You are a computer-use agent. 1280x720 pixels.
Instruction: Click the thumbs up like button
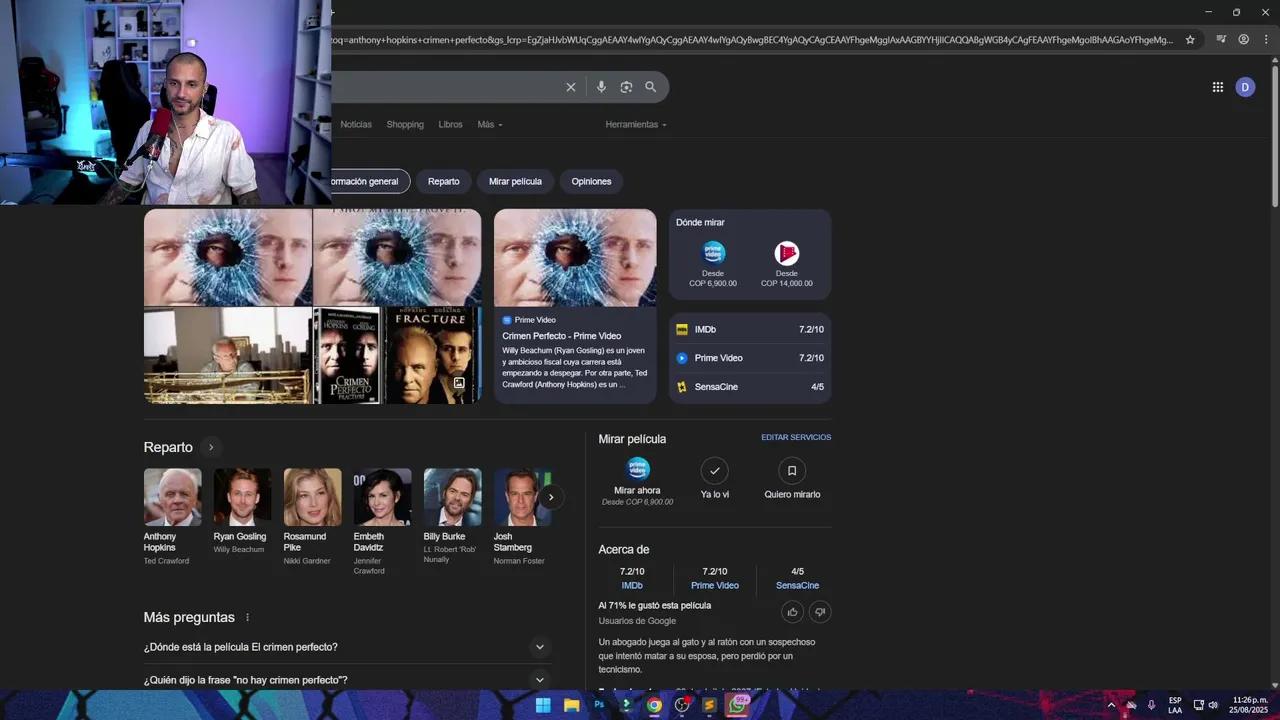tap(792, 612)
